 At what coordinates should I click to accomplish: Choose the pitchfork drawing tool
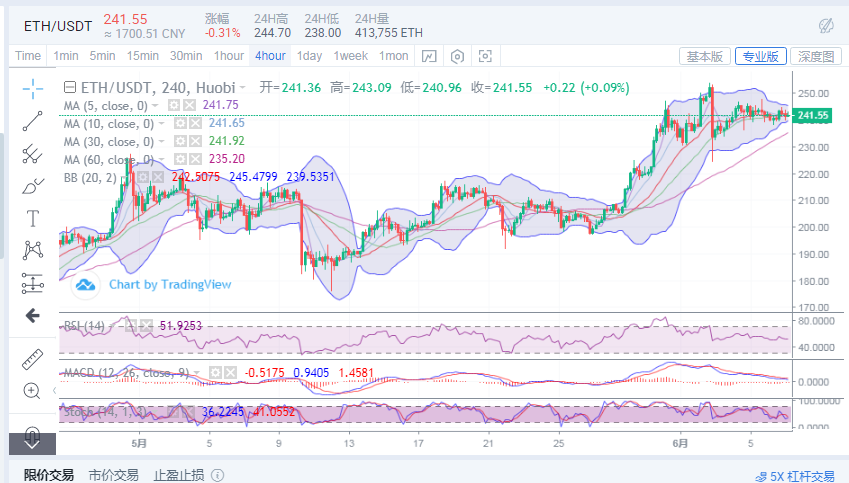click(x=33, y=153)
